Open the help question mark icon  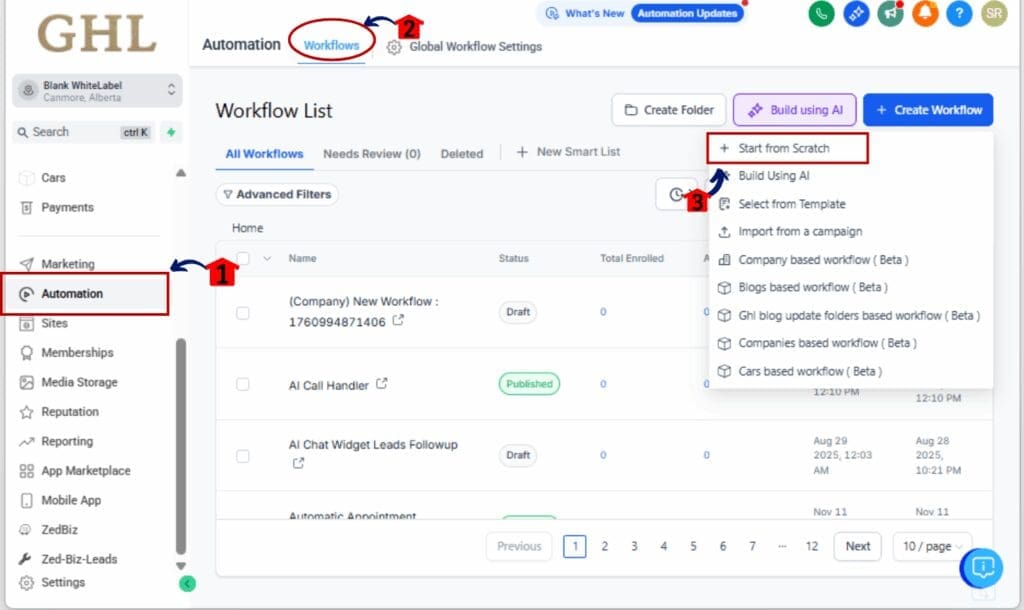(960, 15)
